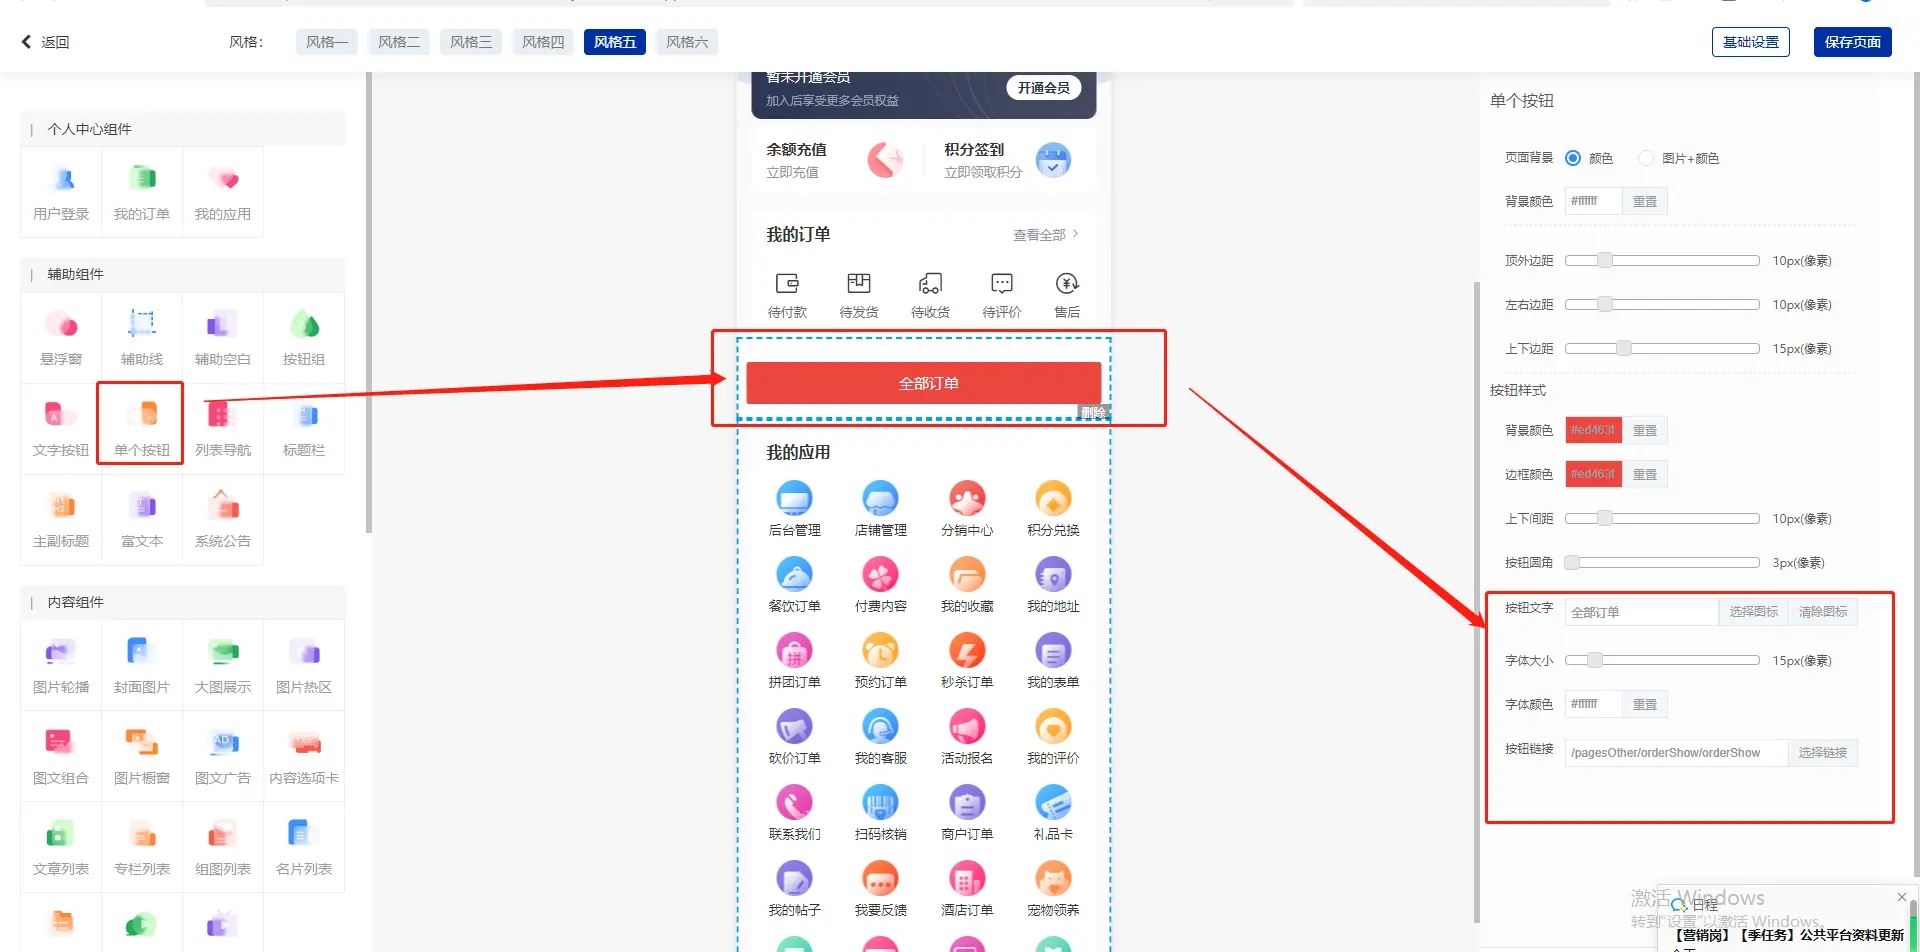Open 基础设置 settings button
1920x952 pixels.
[x=1750, y=42]
